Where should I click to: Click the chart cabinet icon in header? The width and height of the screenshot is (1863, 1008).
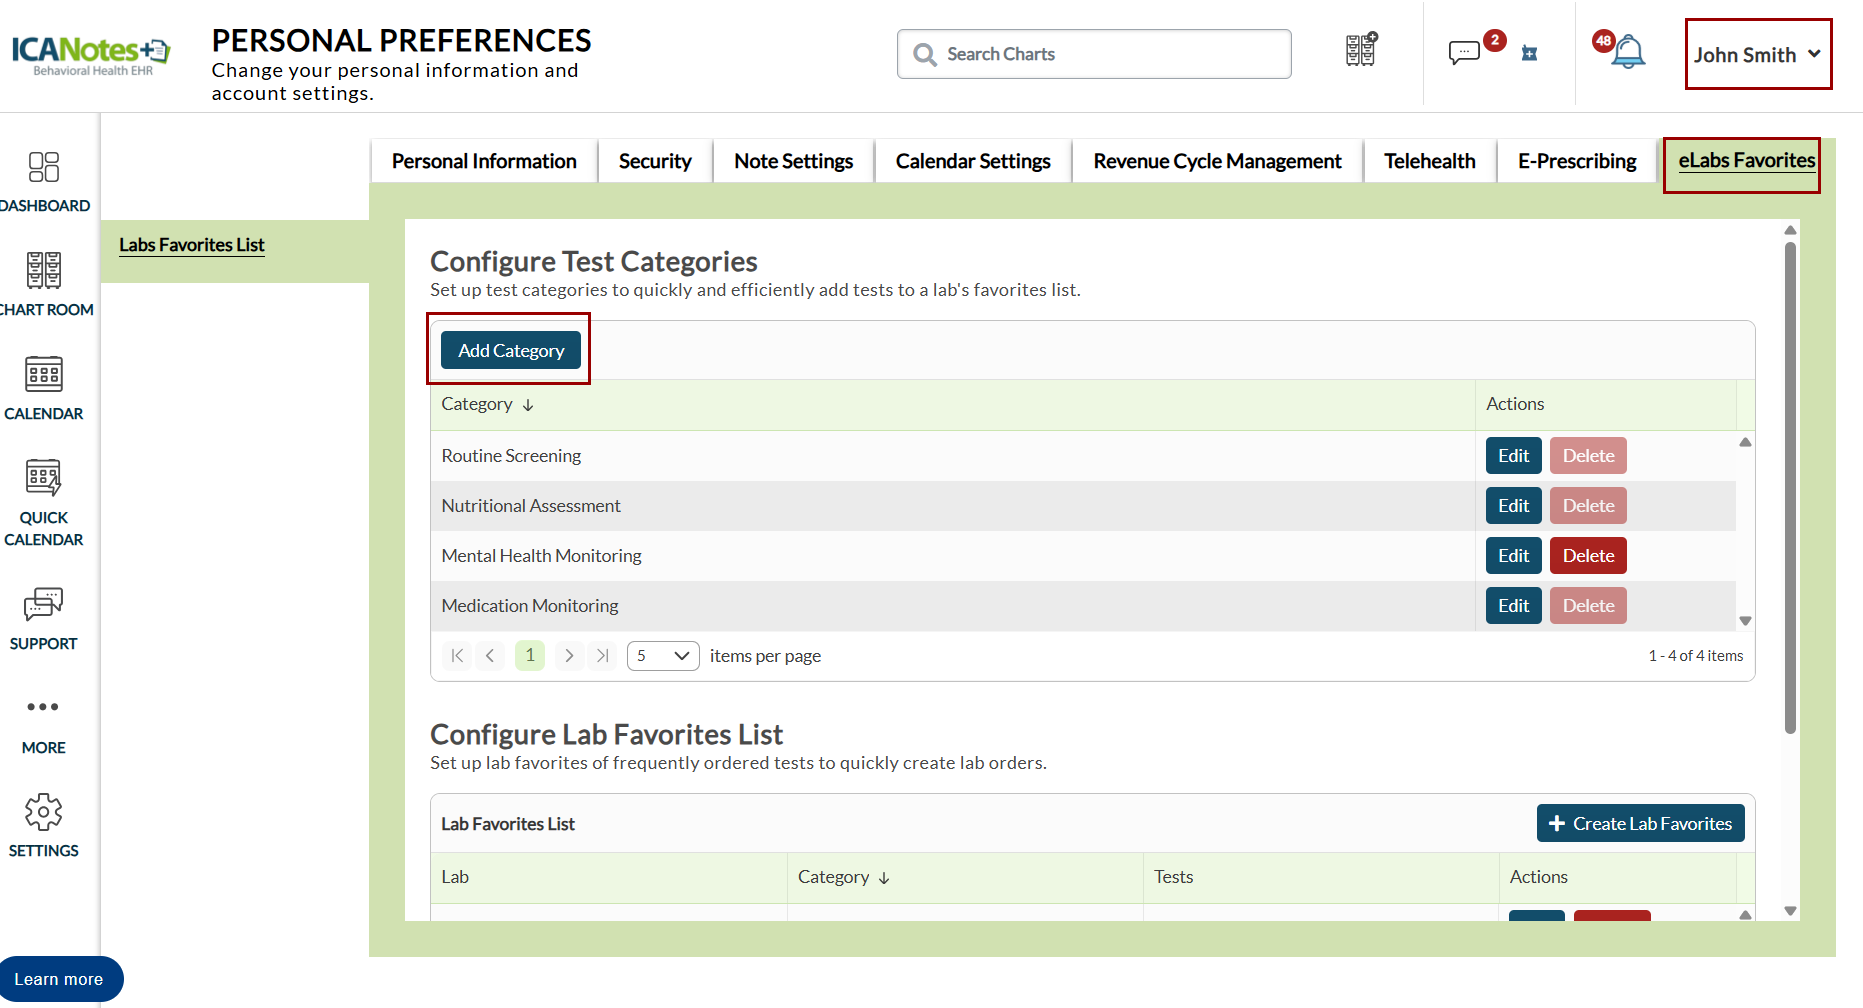1360,50
